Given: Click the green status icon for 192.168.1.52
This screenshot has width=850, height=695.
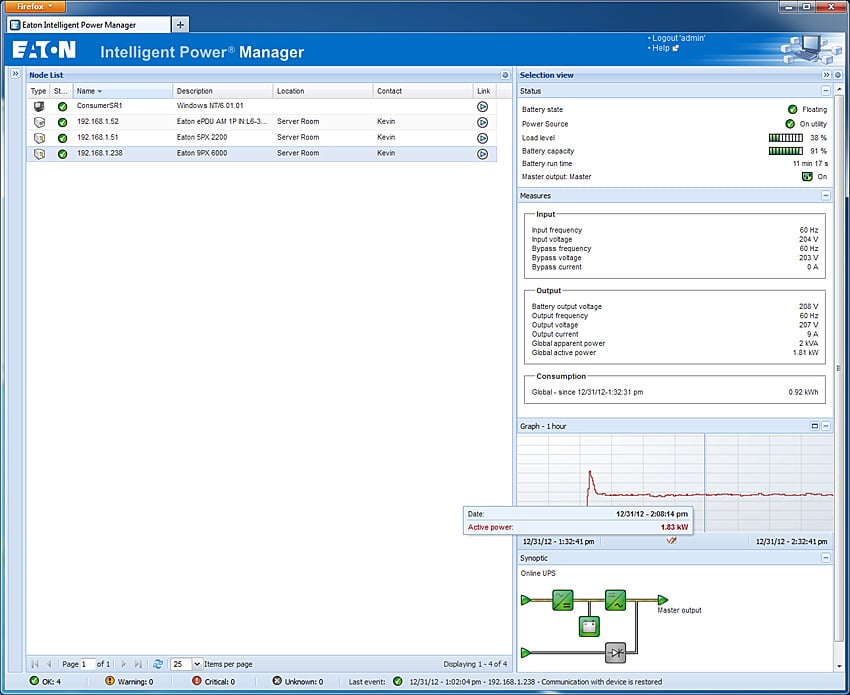Looking at the screenshot, I should click(x=62, y=123).
